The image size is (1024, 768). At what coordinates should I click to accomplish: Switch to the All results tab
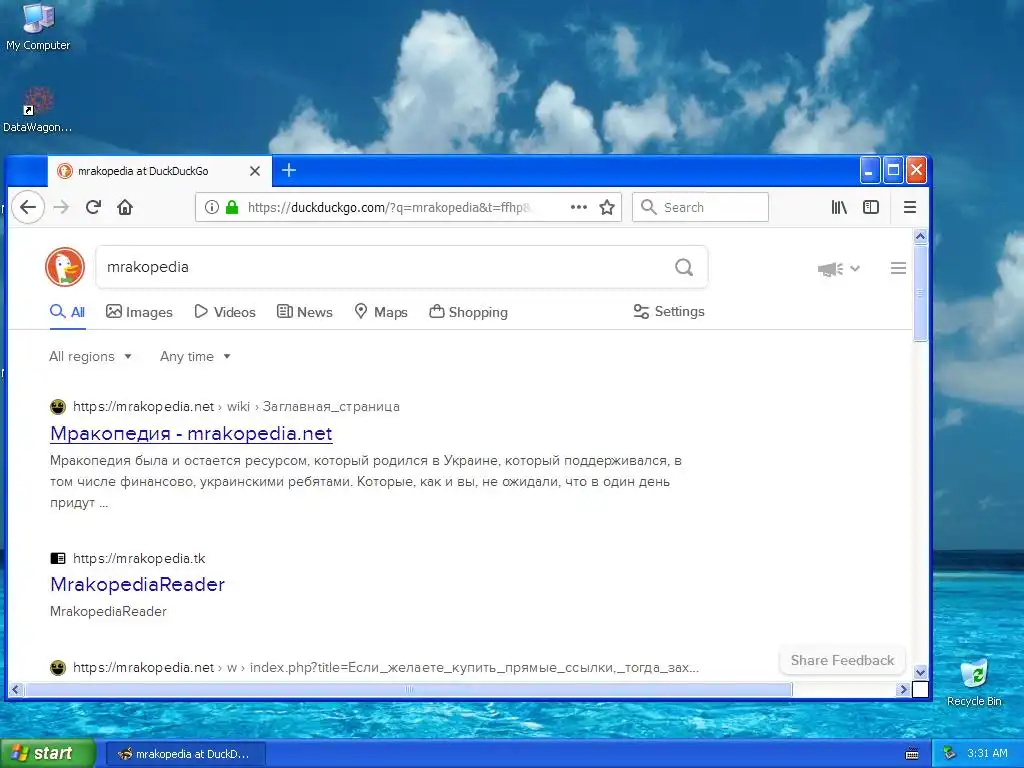[67, 312]
